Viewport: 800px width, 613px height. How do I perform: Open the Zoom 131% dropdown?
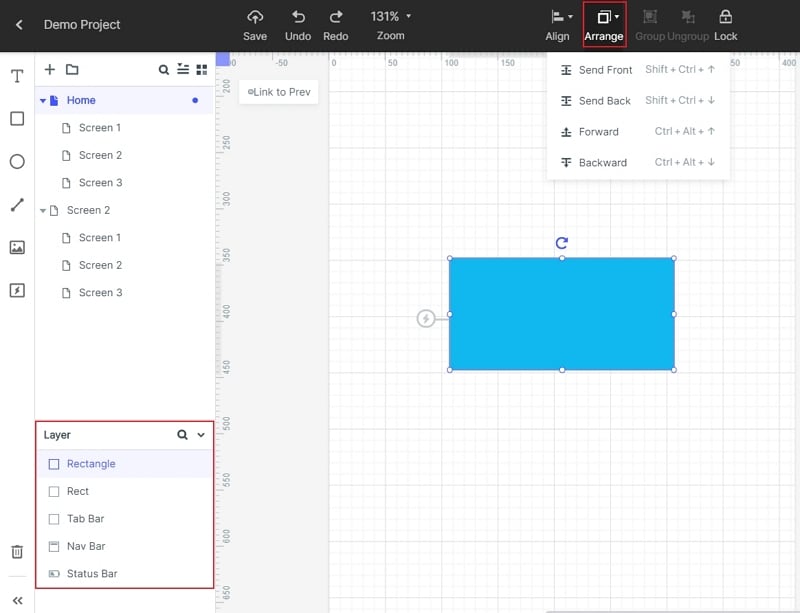(x=391, y=25)
